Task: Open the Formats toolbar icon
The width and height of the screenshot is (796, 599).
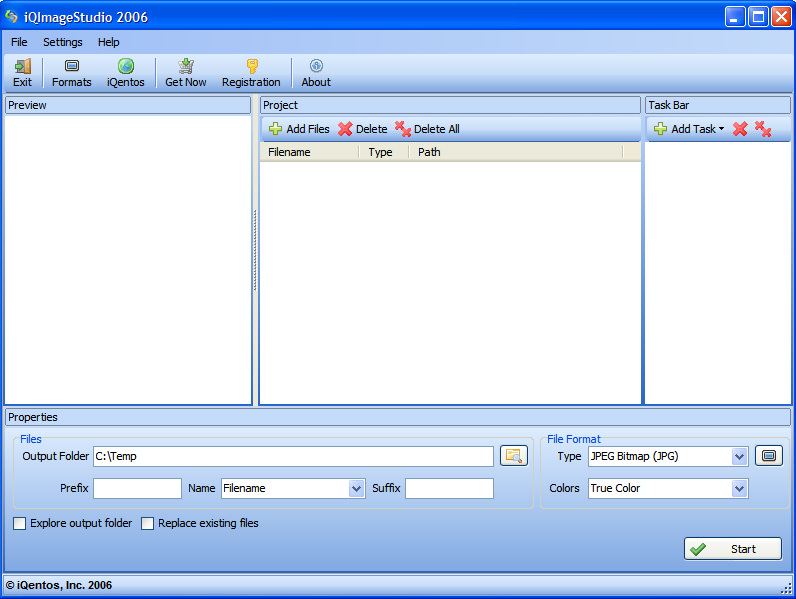Action: [x=72, y=73]
